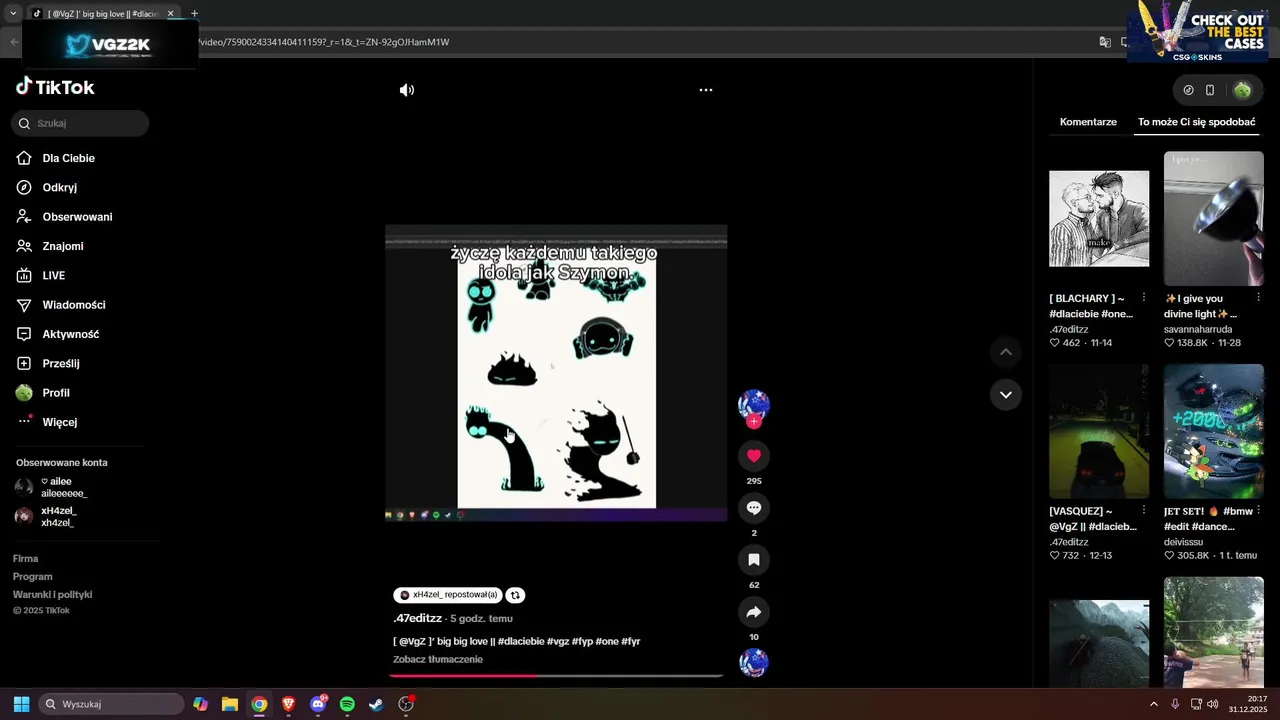1280x720 pixels.
Task: Go to the next video
Action: click(x=1006, y=394)
